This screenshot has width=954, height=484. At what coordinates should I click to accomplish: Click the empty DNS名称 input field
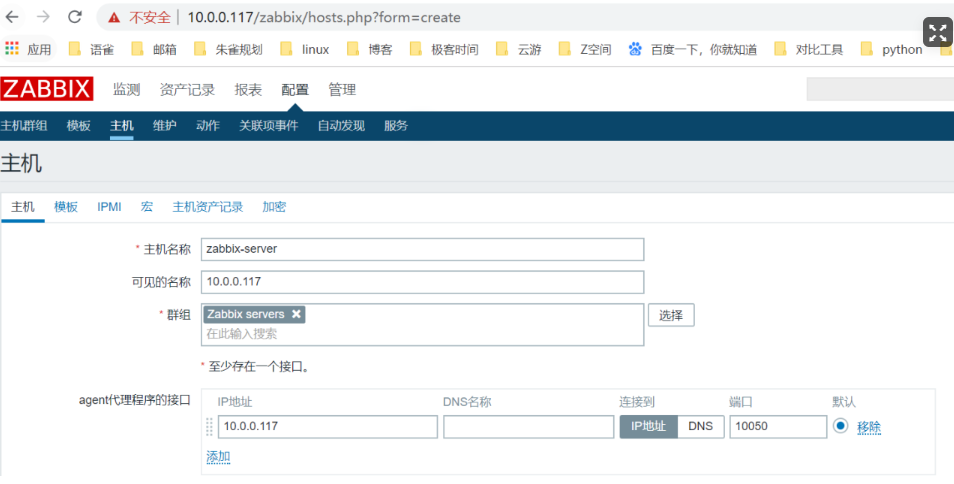529,426
